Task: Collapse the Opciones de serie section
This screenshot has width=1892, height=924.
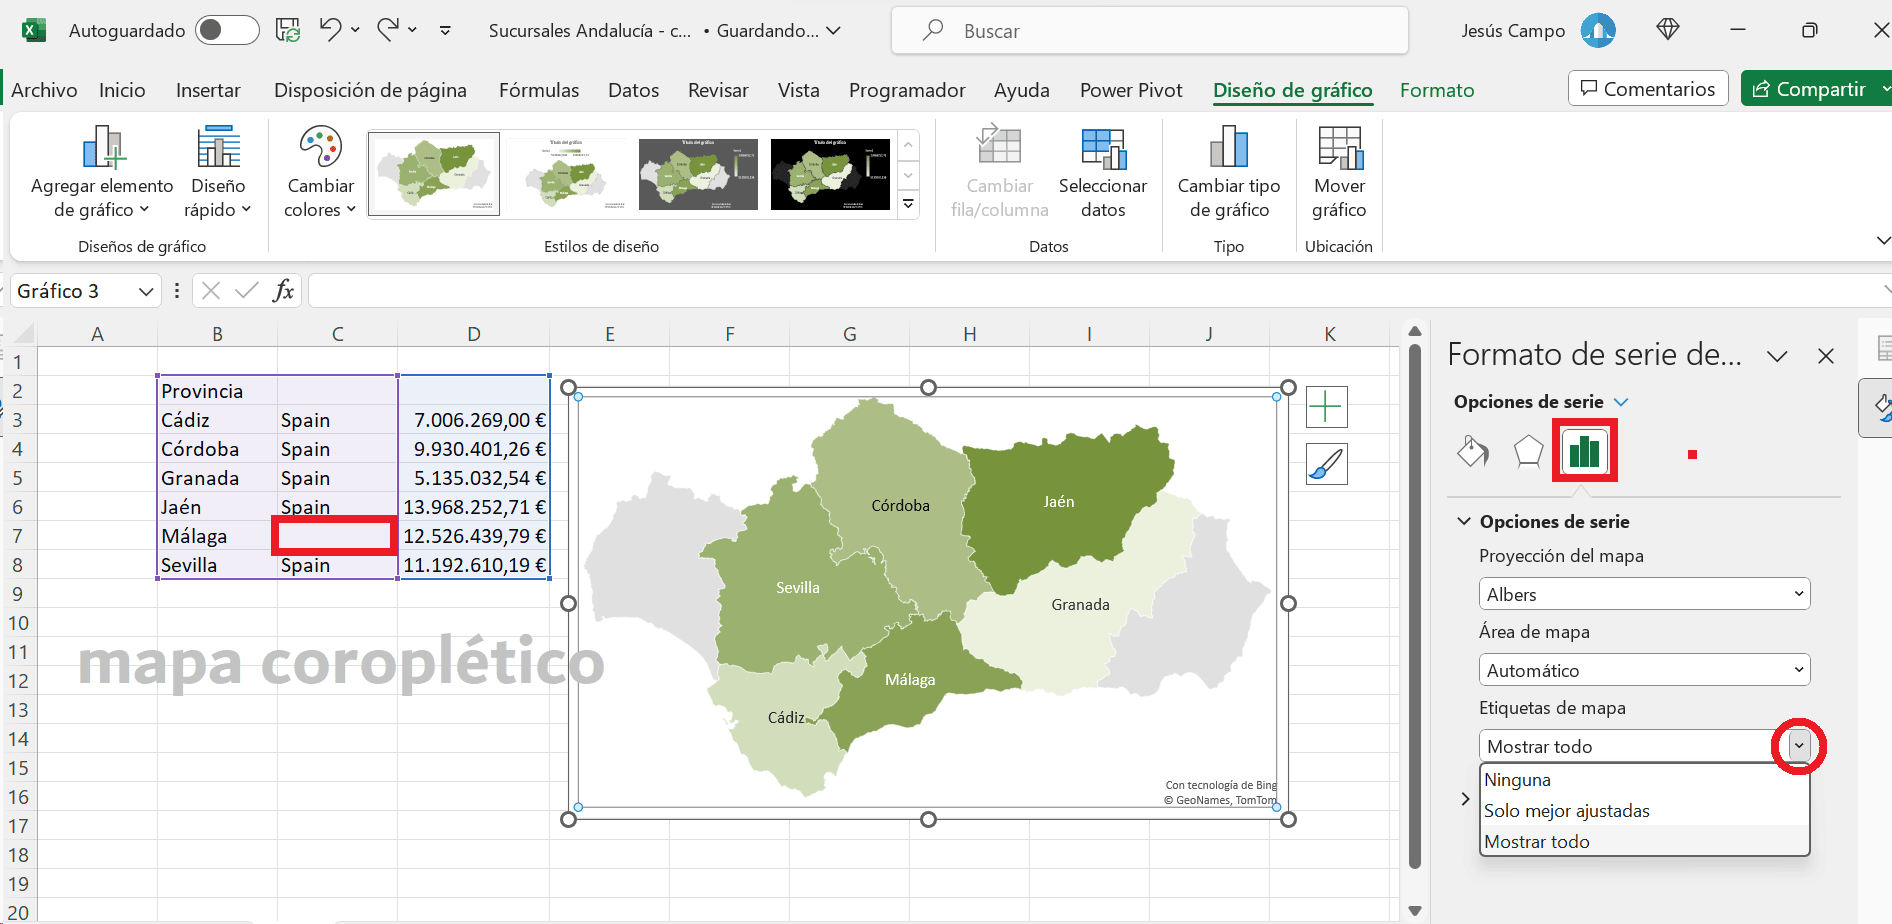Action: (x=1464, y=521)
